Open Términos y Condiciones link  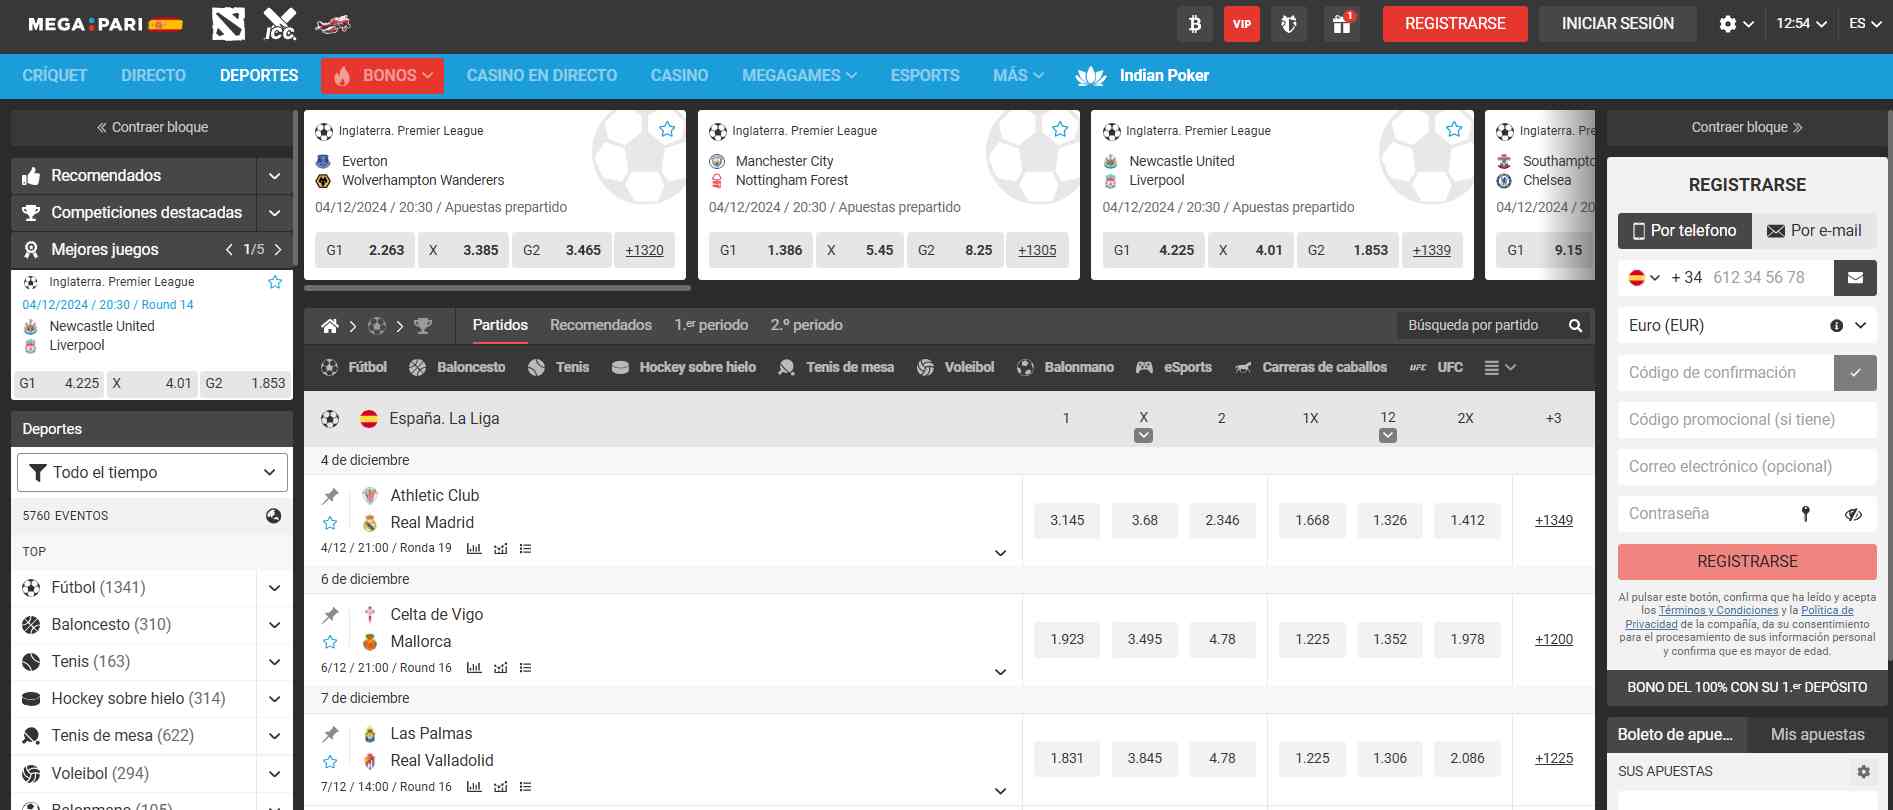(1718, 611)
